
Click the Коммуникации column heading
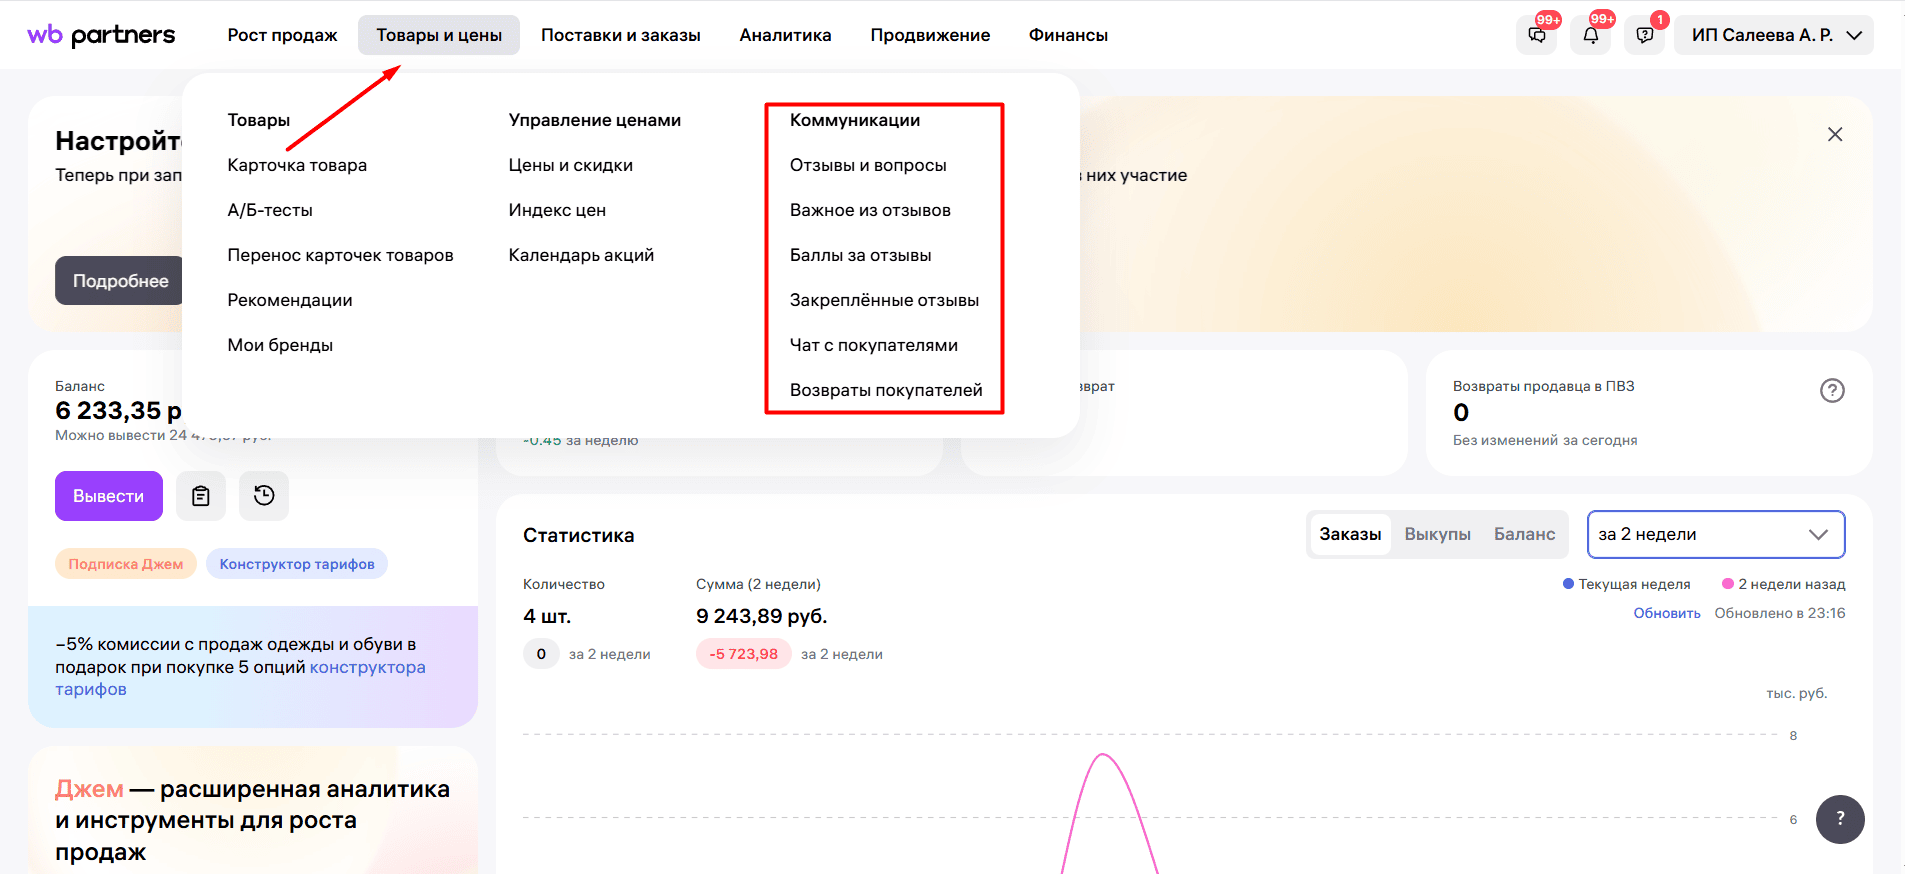855,120
